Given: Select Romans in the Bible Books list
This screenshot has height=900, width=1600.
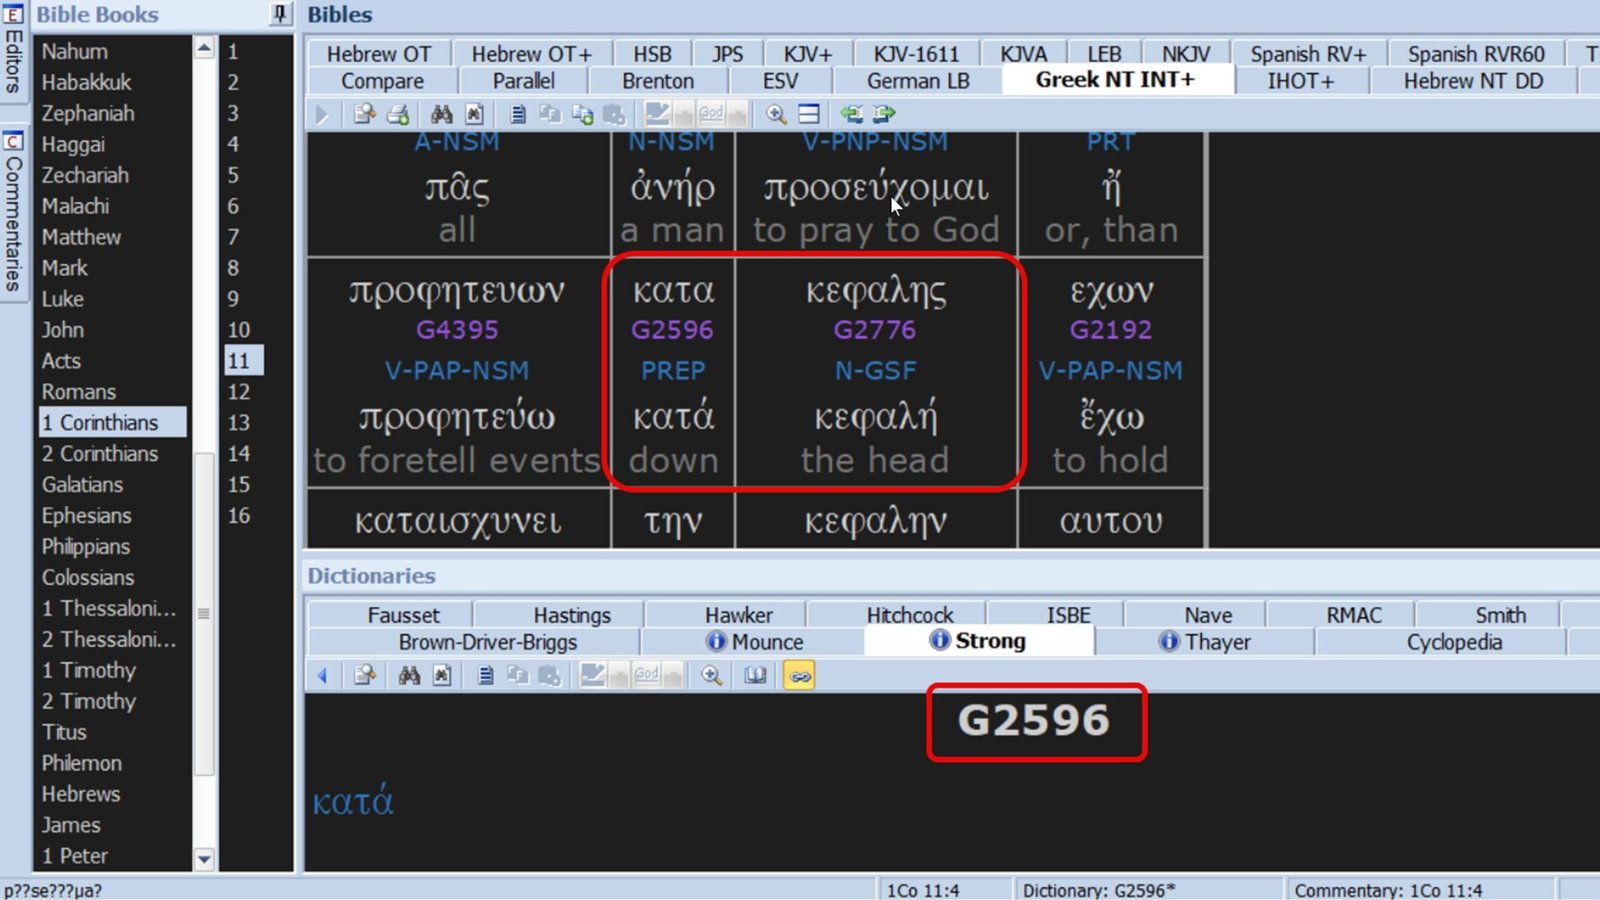Looking at the screenshot, I should point(79,392).
